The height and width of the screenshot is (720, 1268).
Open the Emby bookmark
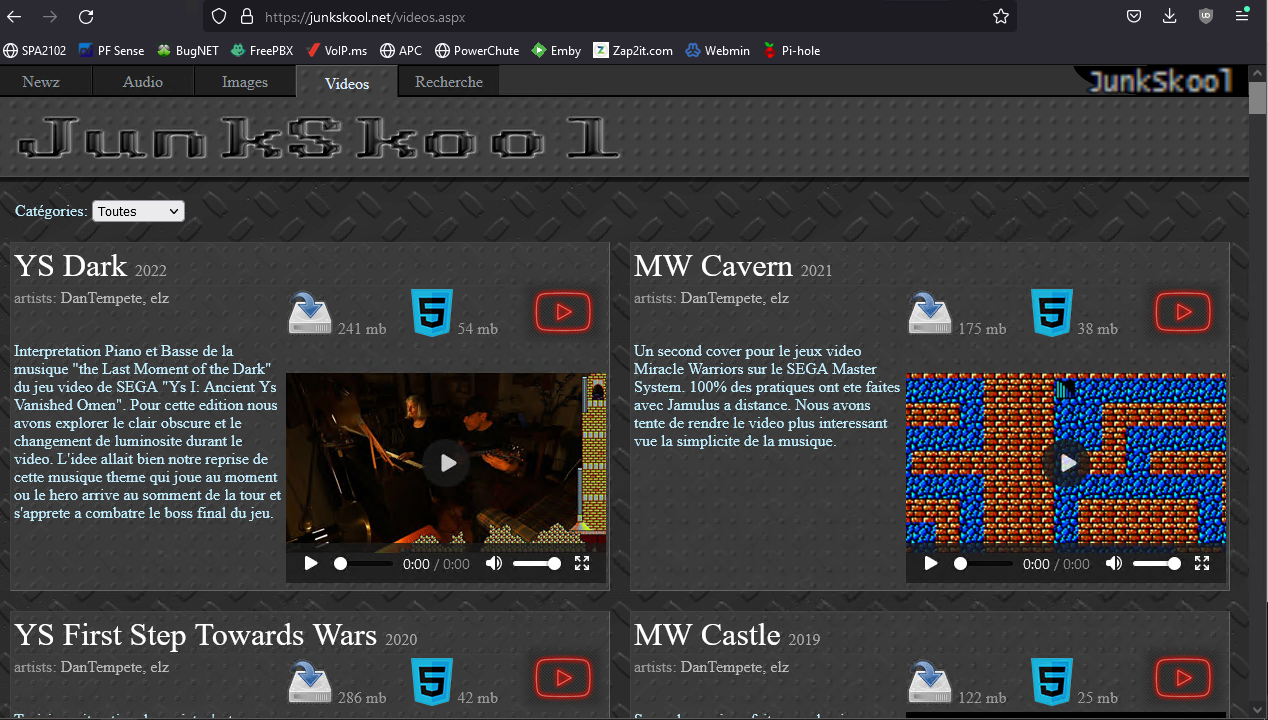[556, 50]
